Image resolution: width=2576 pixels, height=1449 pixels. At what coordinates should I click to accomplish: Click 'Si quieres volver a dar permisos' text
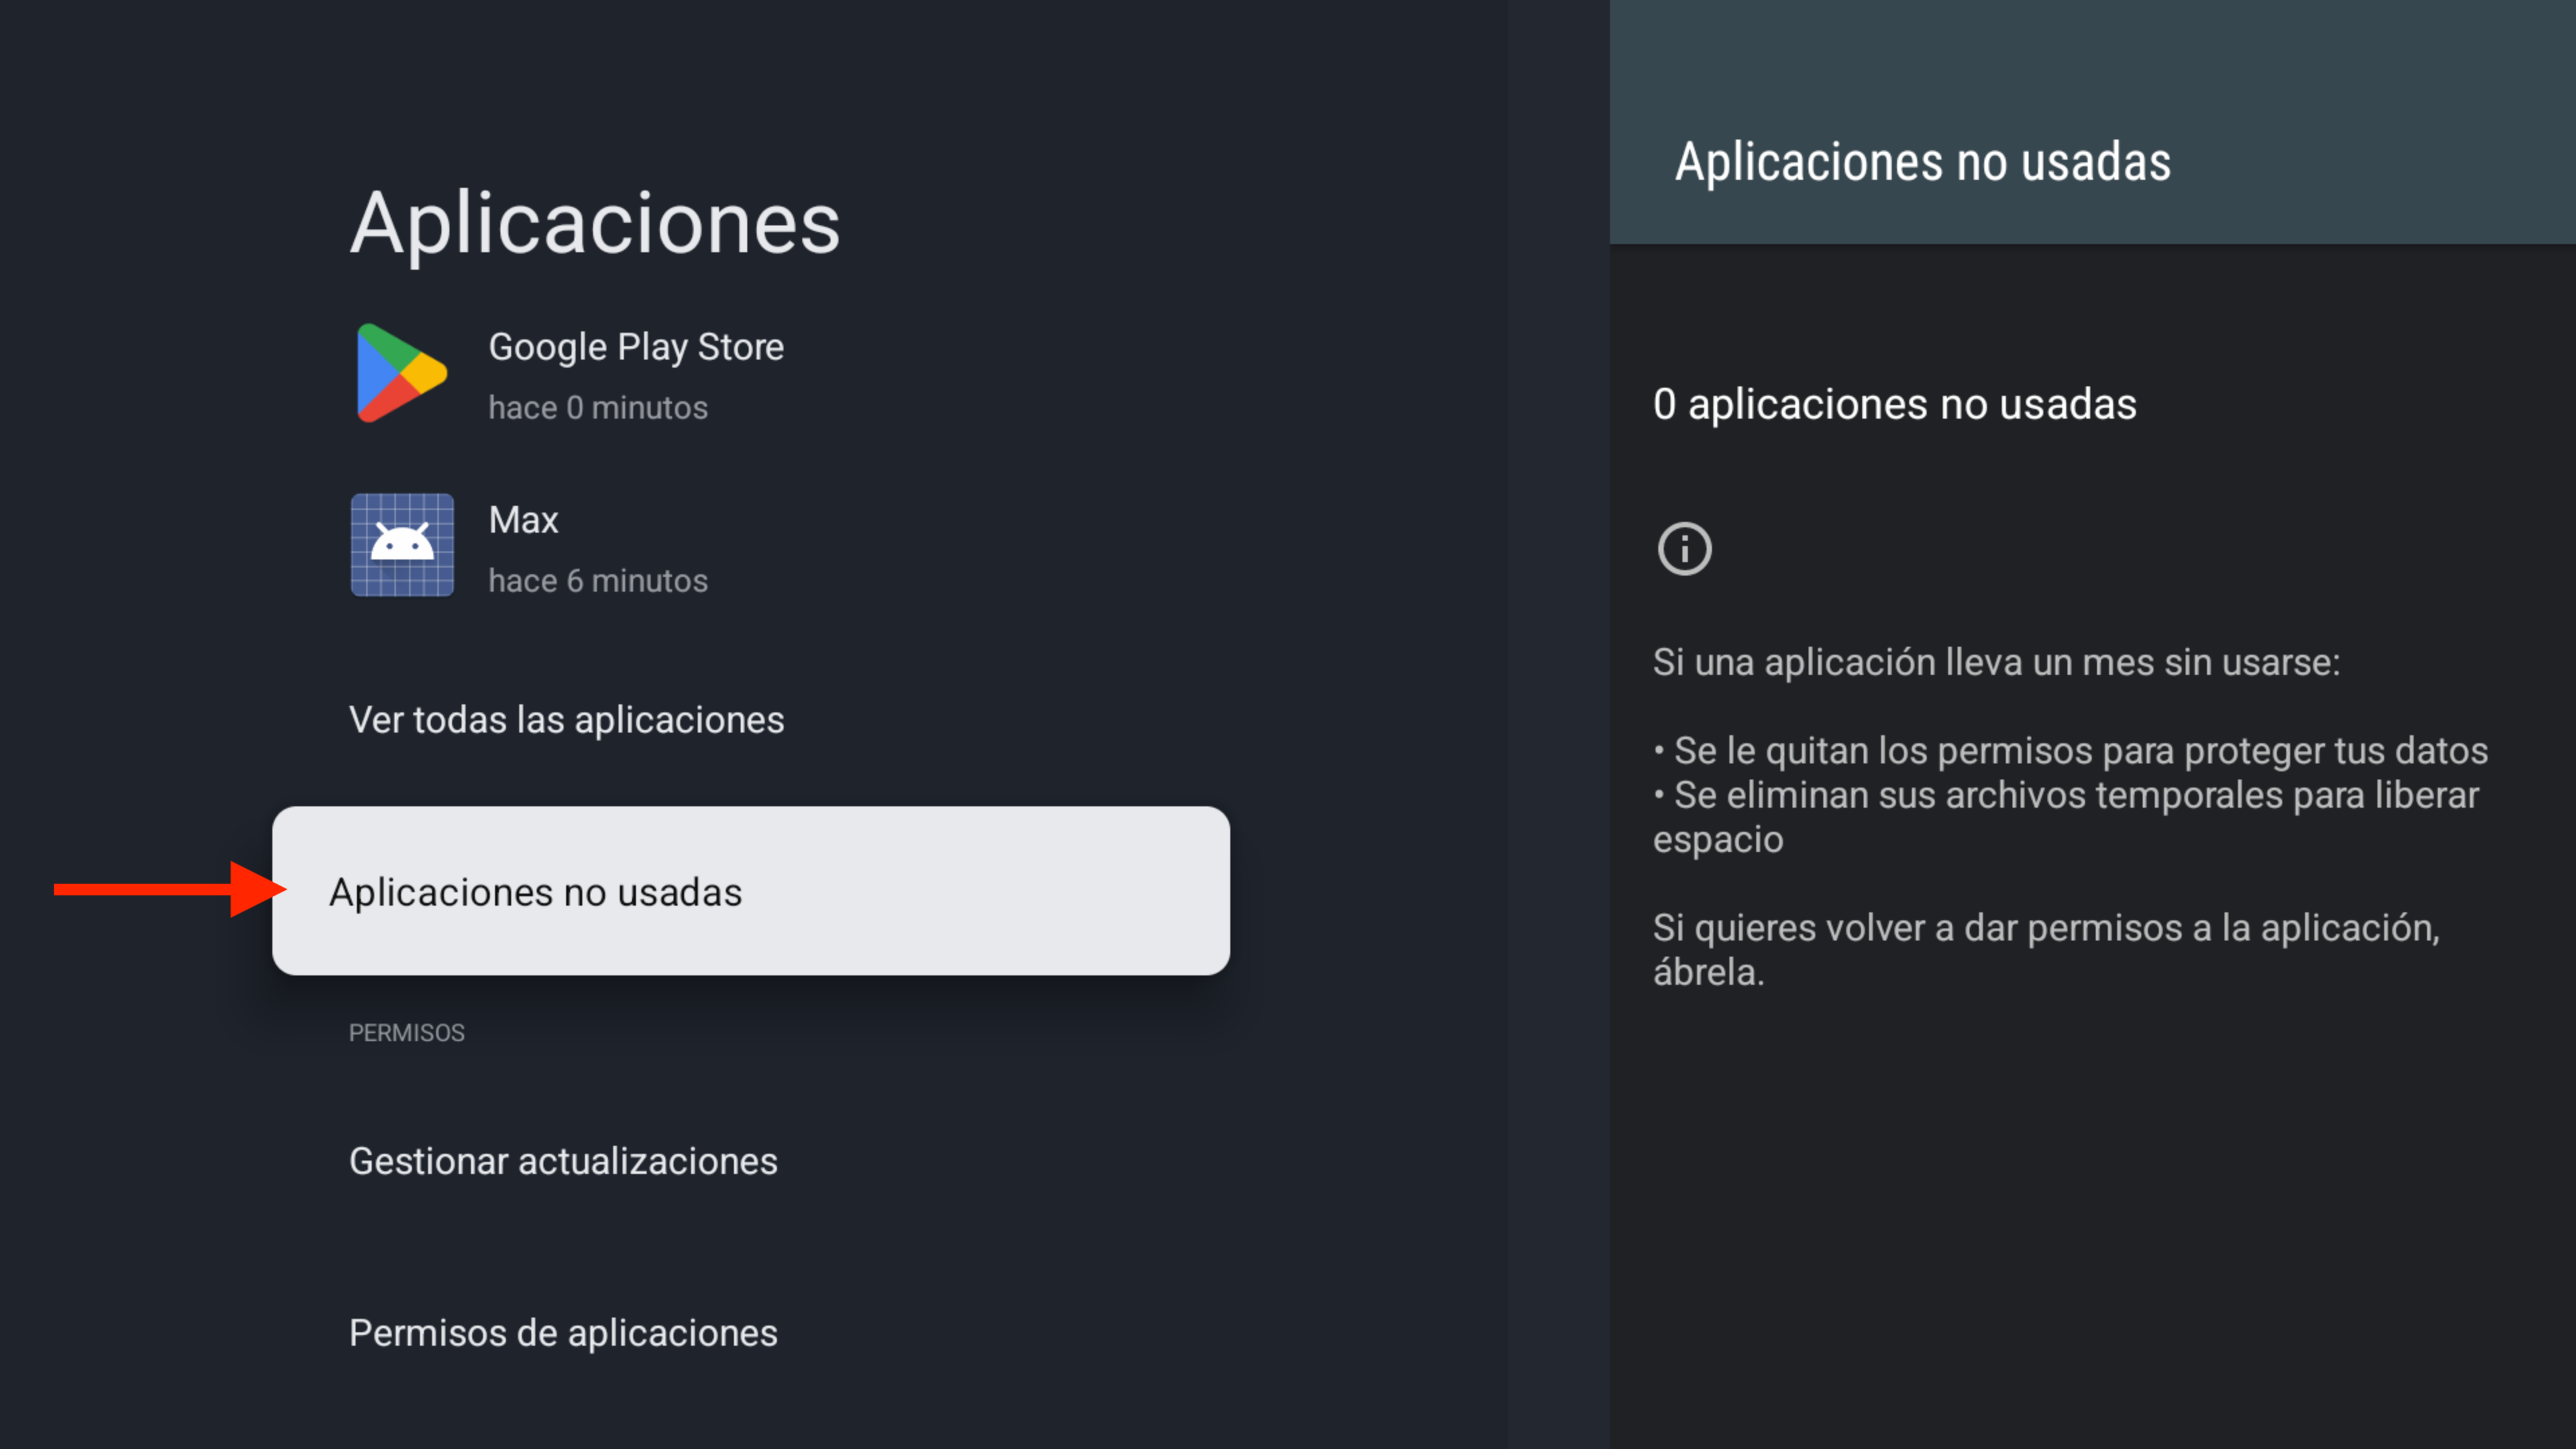click(x=2046, y=950)
